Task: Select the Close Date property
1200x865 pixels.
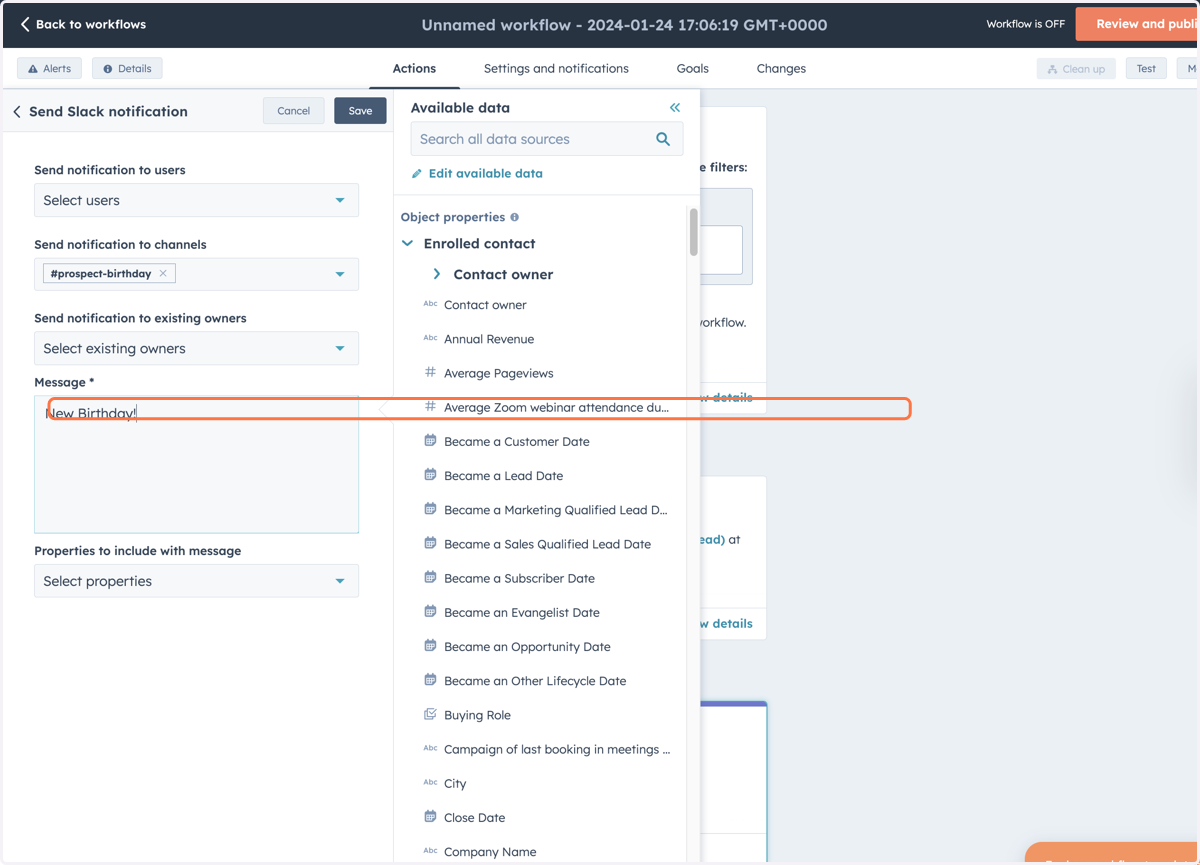Action: (x=474, y=818)
